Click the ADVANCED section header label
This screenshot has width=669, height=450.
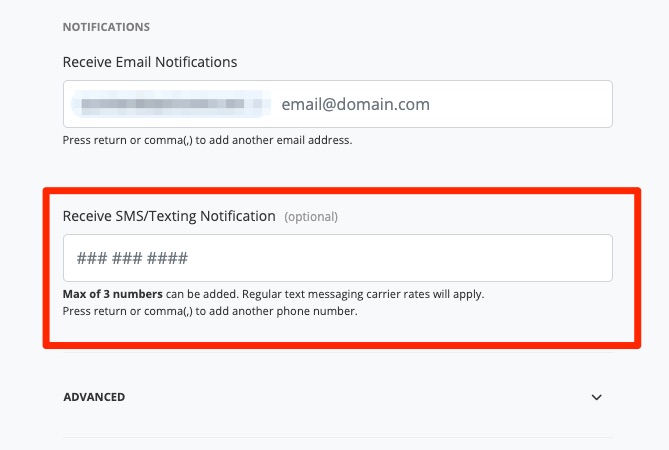tap(94, 397)
